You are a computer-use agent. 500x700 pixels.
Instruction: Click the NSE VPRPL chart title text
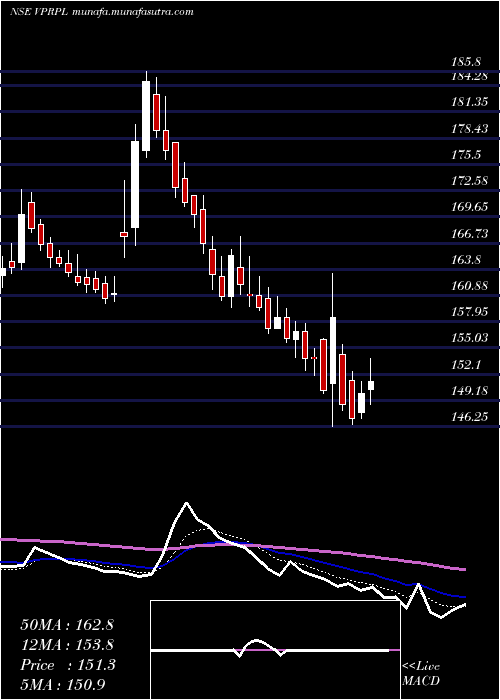102,12
